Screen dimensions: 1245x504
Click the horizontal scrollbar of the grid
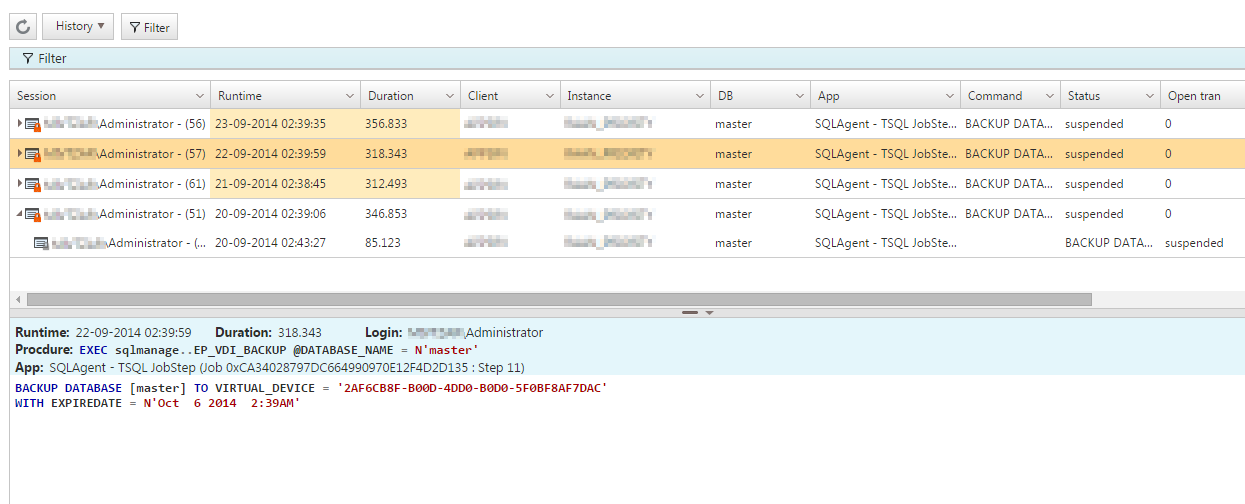click(x=558, y=299)
